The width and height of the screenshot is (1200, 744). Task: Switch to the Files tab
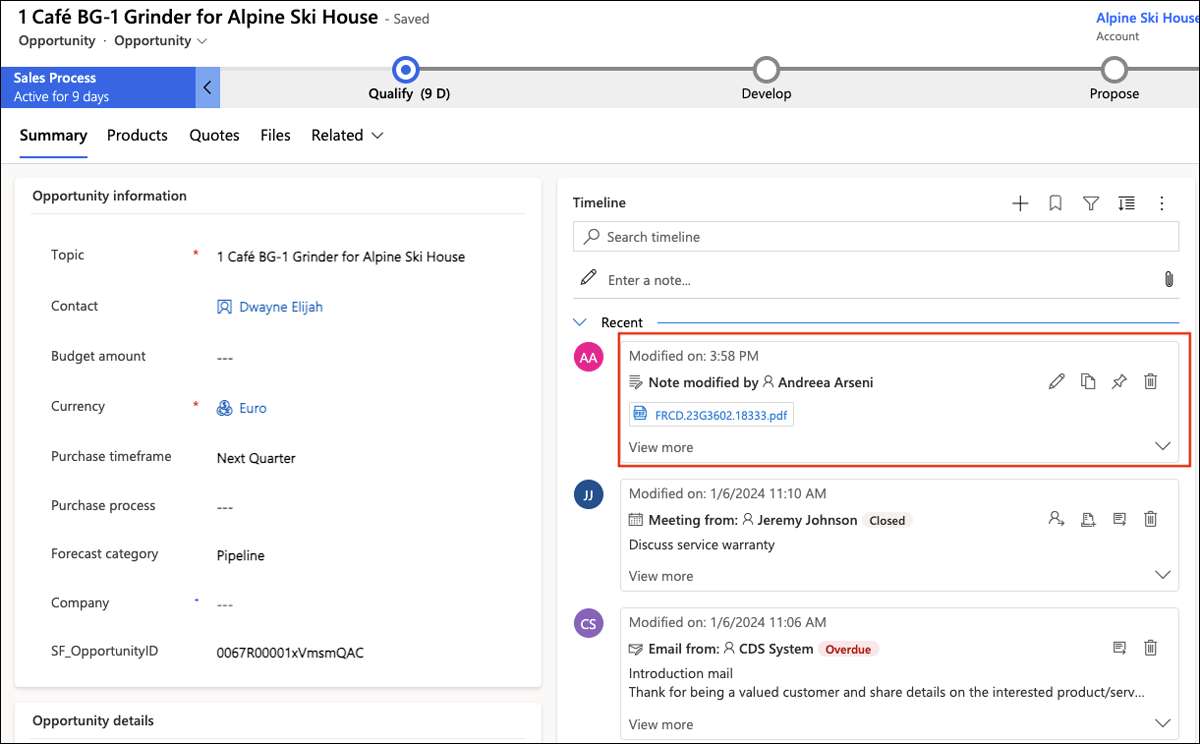pos(275,135)
